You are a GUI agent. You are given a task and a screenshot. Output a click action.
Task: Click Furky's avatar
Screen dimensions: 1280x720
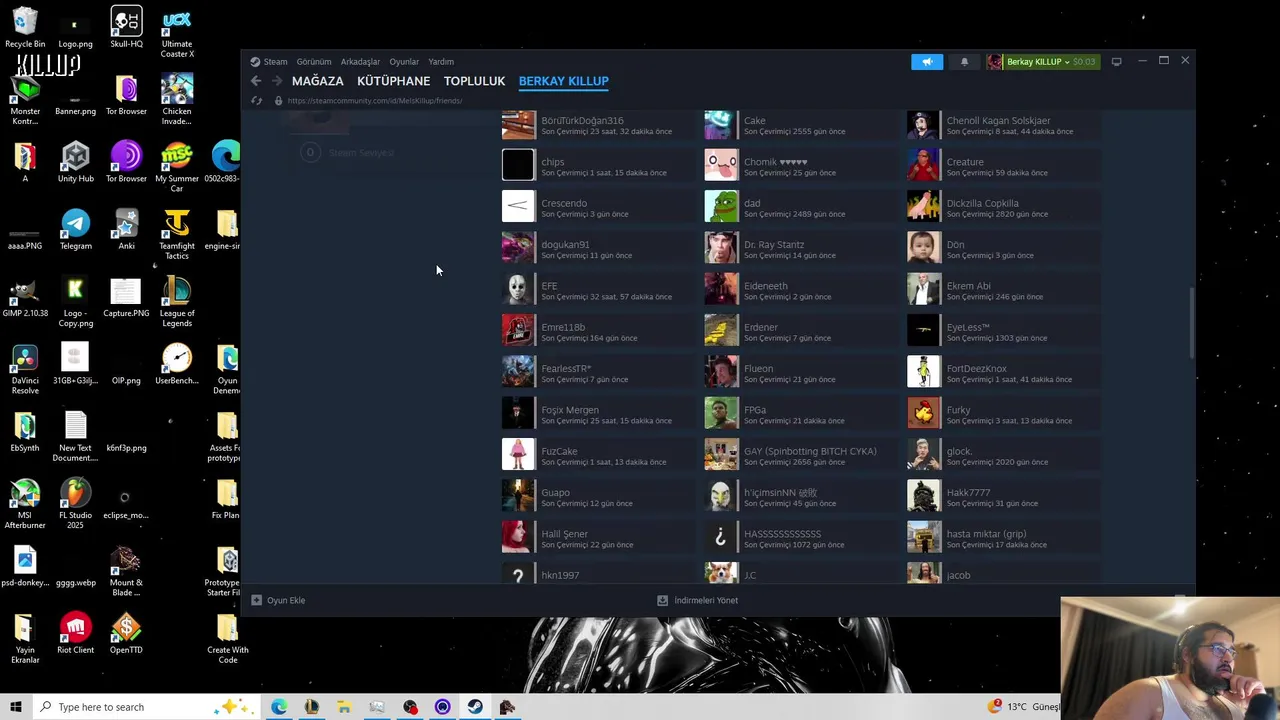coord(924,413)
